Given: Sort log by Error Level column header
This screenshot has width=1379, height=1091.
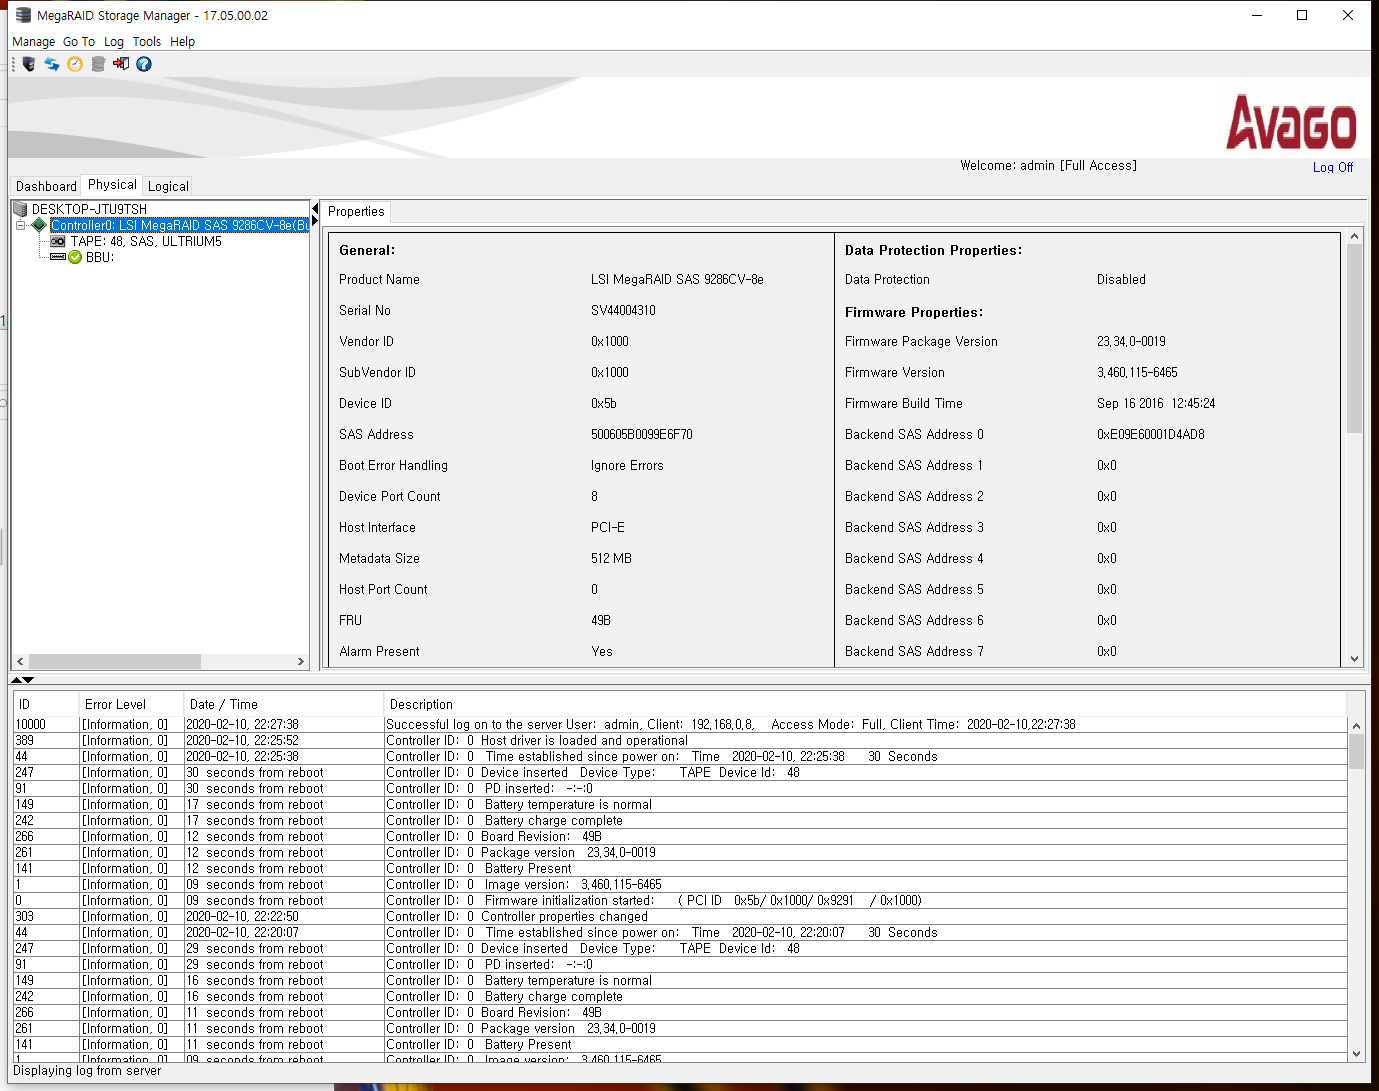Looking at the screenshot, I should pyautogui.click(x=131, y=704).
